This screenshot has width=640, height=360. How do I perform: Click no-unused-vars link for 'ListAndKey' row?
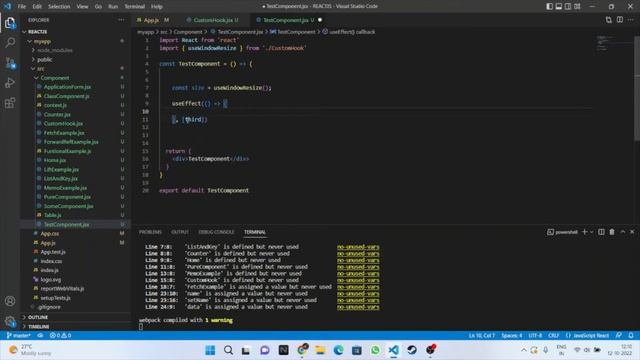(x=358, y=247)
